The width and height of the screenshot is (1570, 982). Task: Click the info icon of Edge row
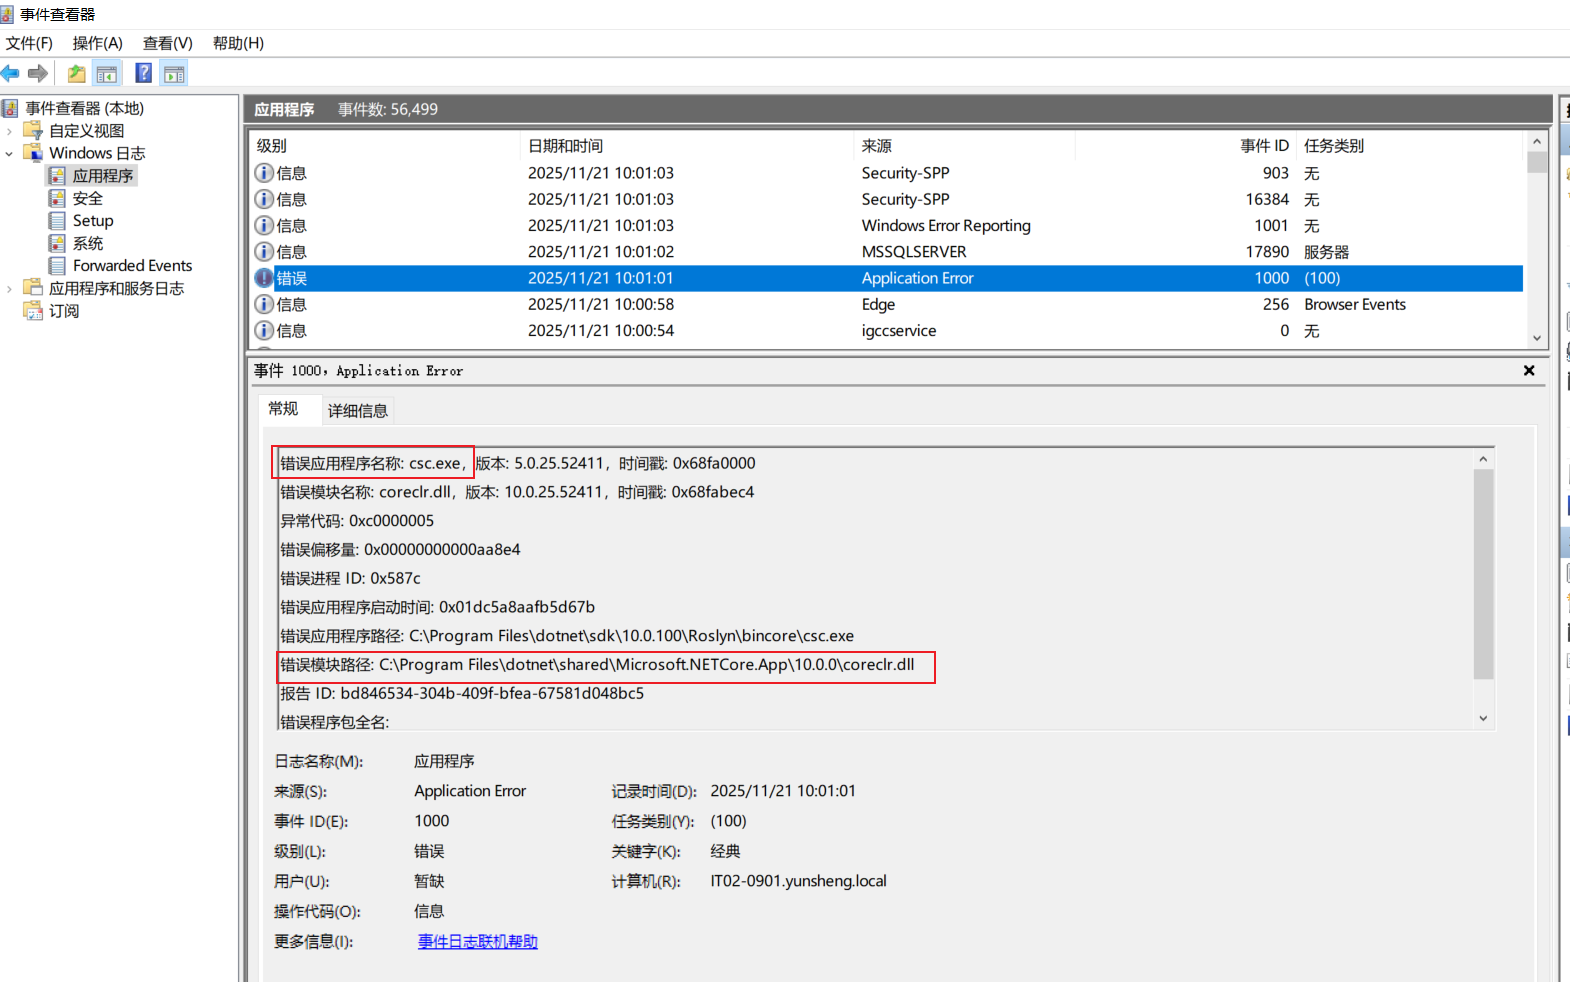click(x=264, y=304)
